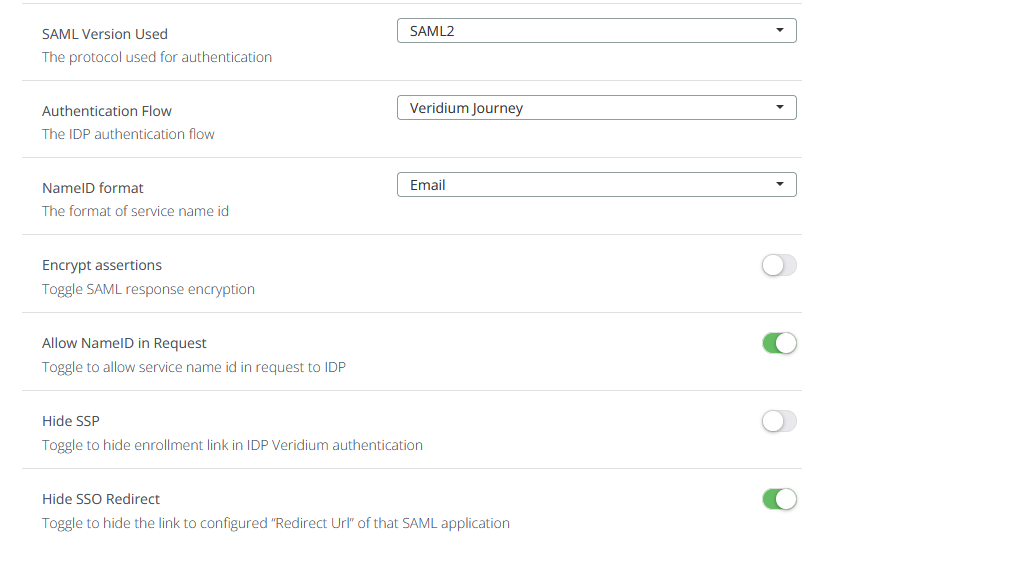The image size is (1022, 565).
Task: Click 'The IDP authentication flow' description text
Action: (x=128, y=134)
